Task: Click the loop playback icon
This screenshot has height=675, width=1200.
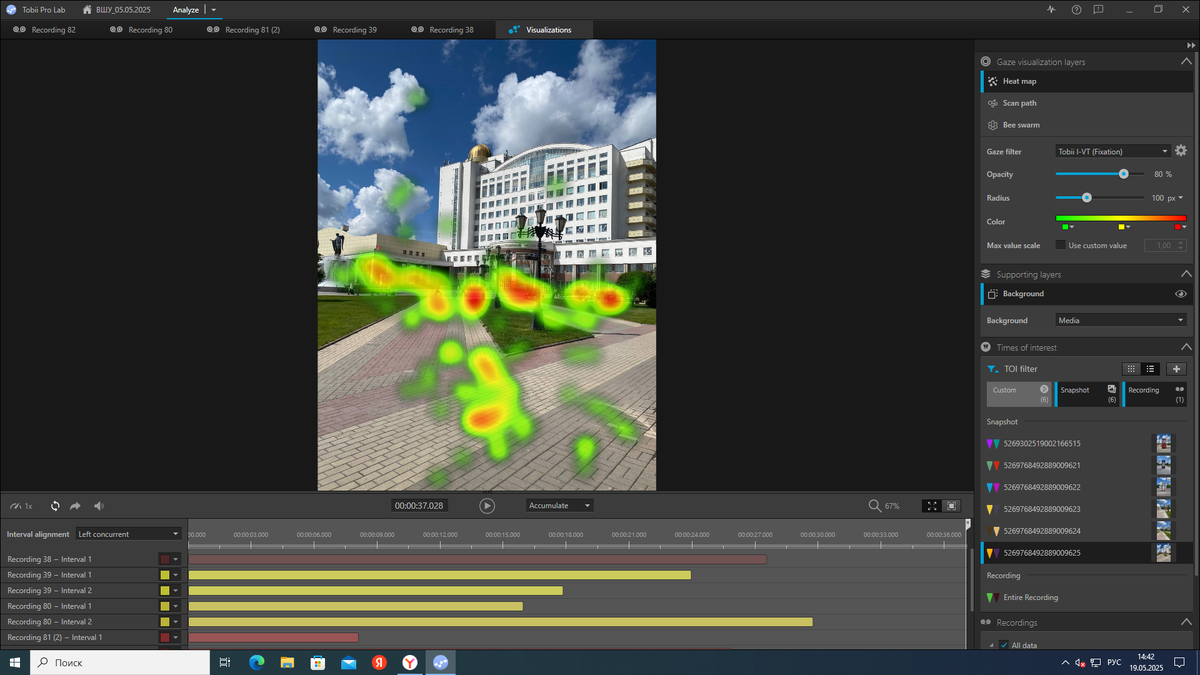Action: 55,506
